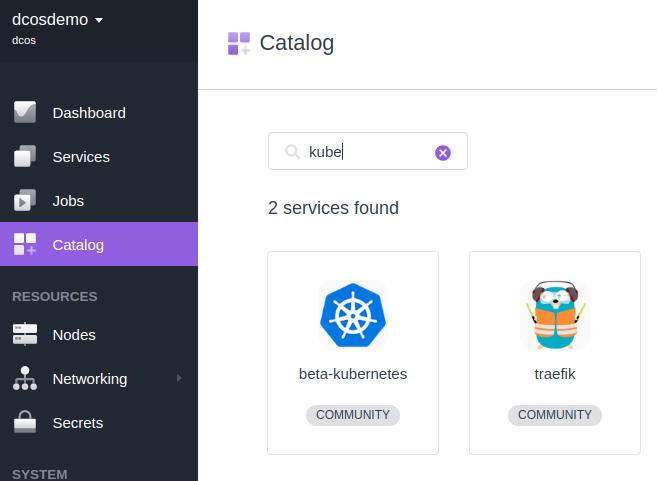Open the dcosdemo cluster dropdown
This screenshot has height=481, width=657.
point(57,20)
